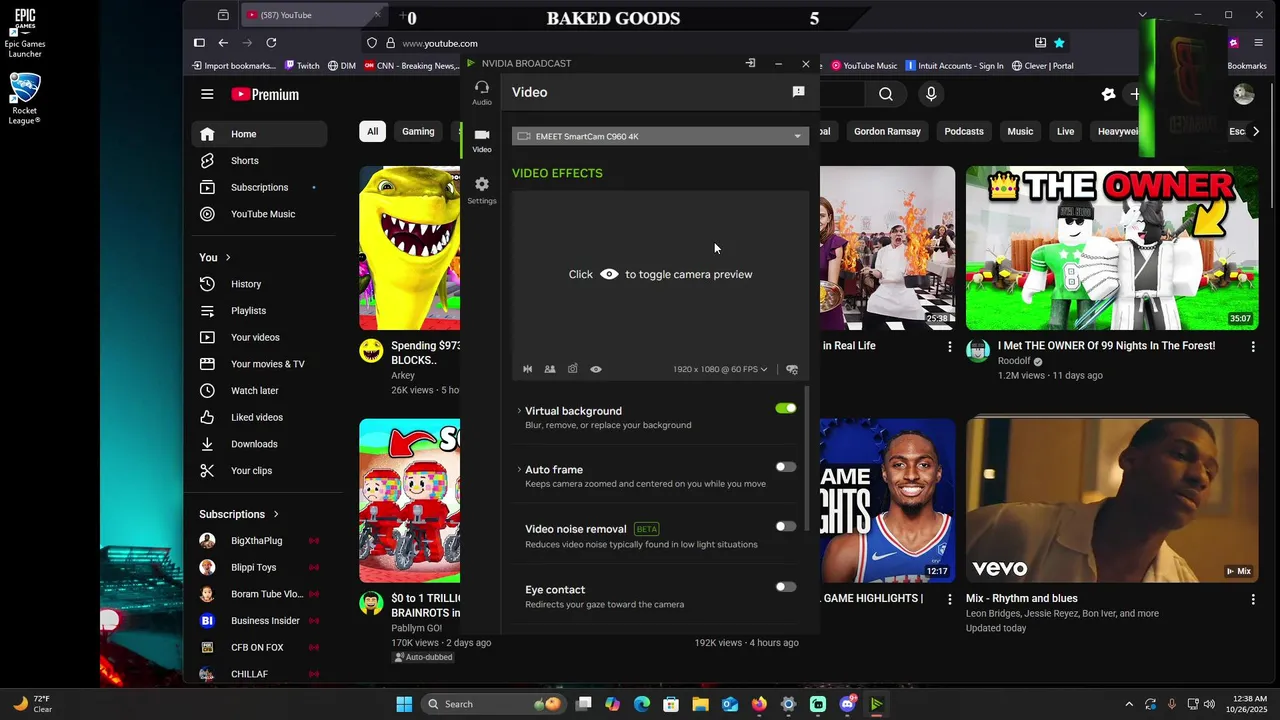Click the two-people icon under the camera preview
Screen dimensions: 1280x720
click(x=550, y=369)
